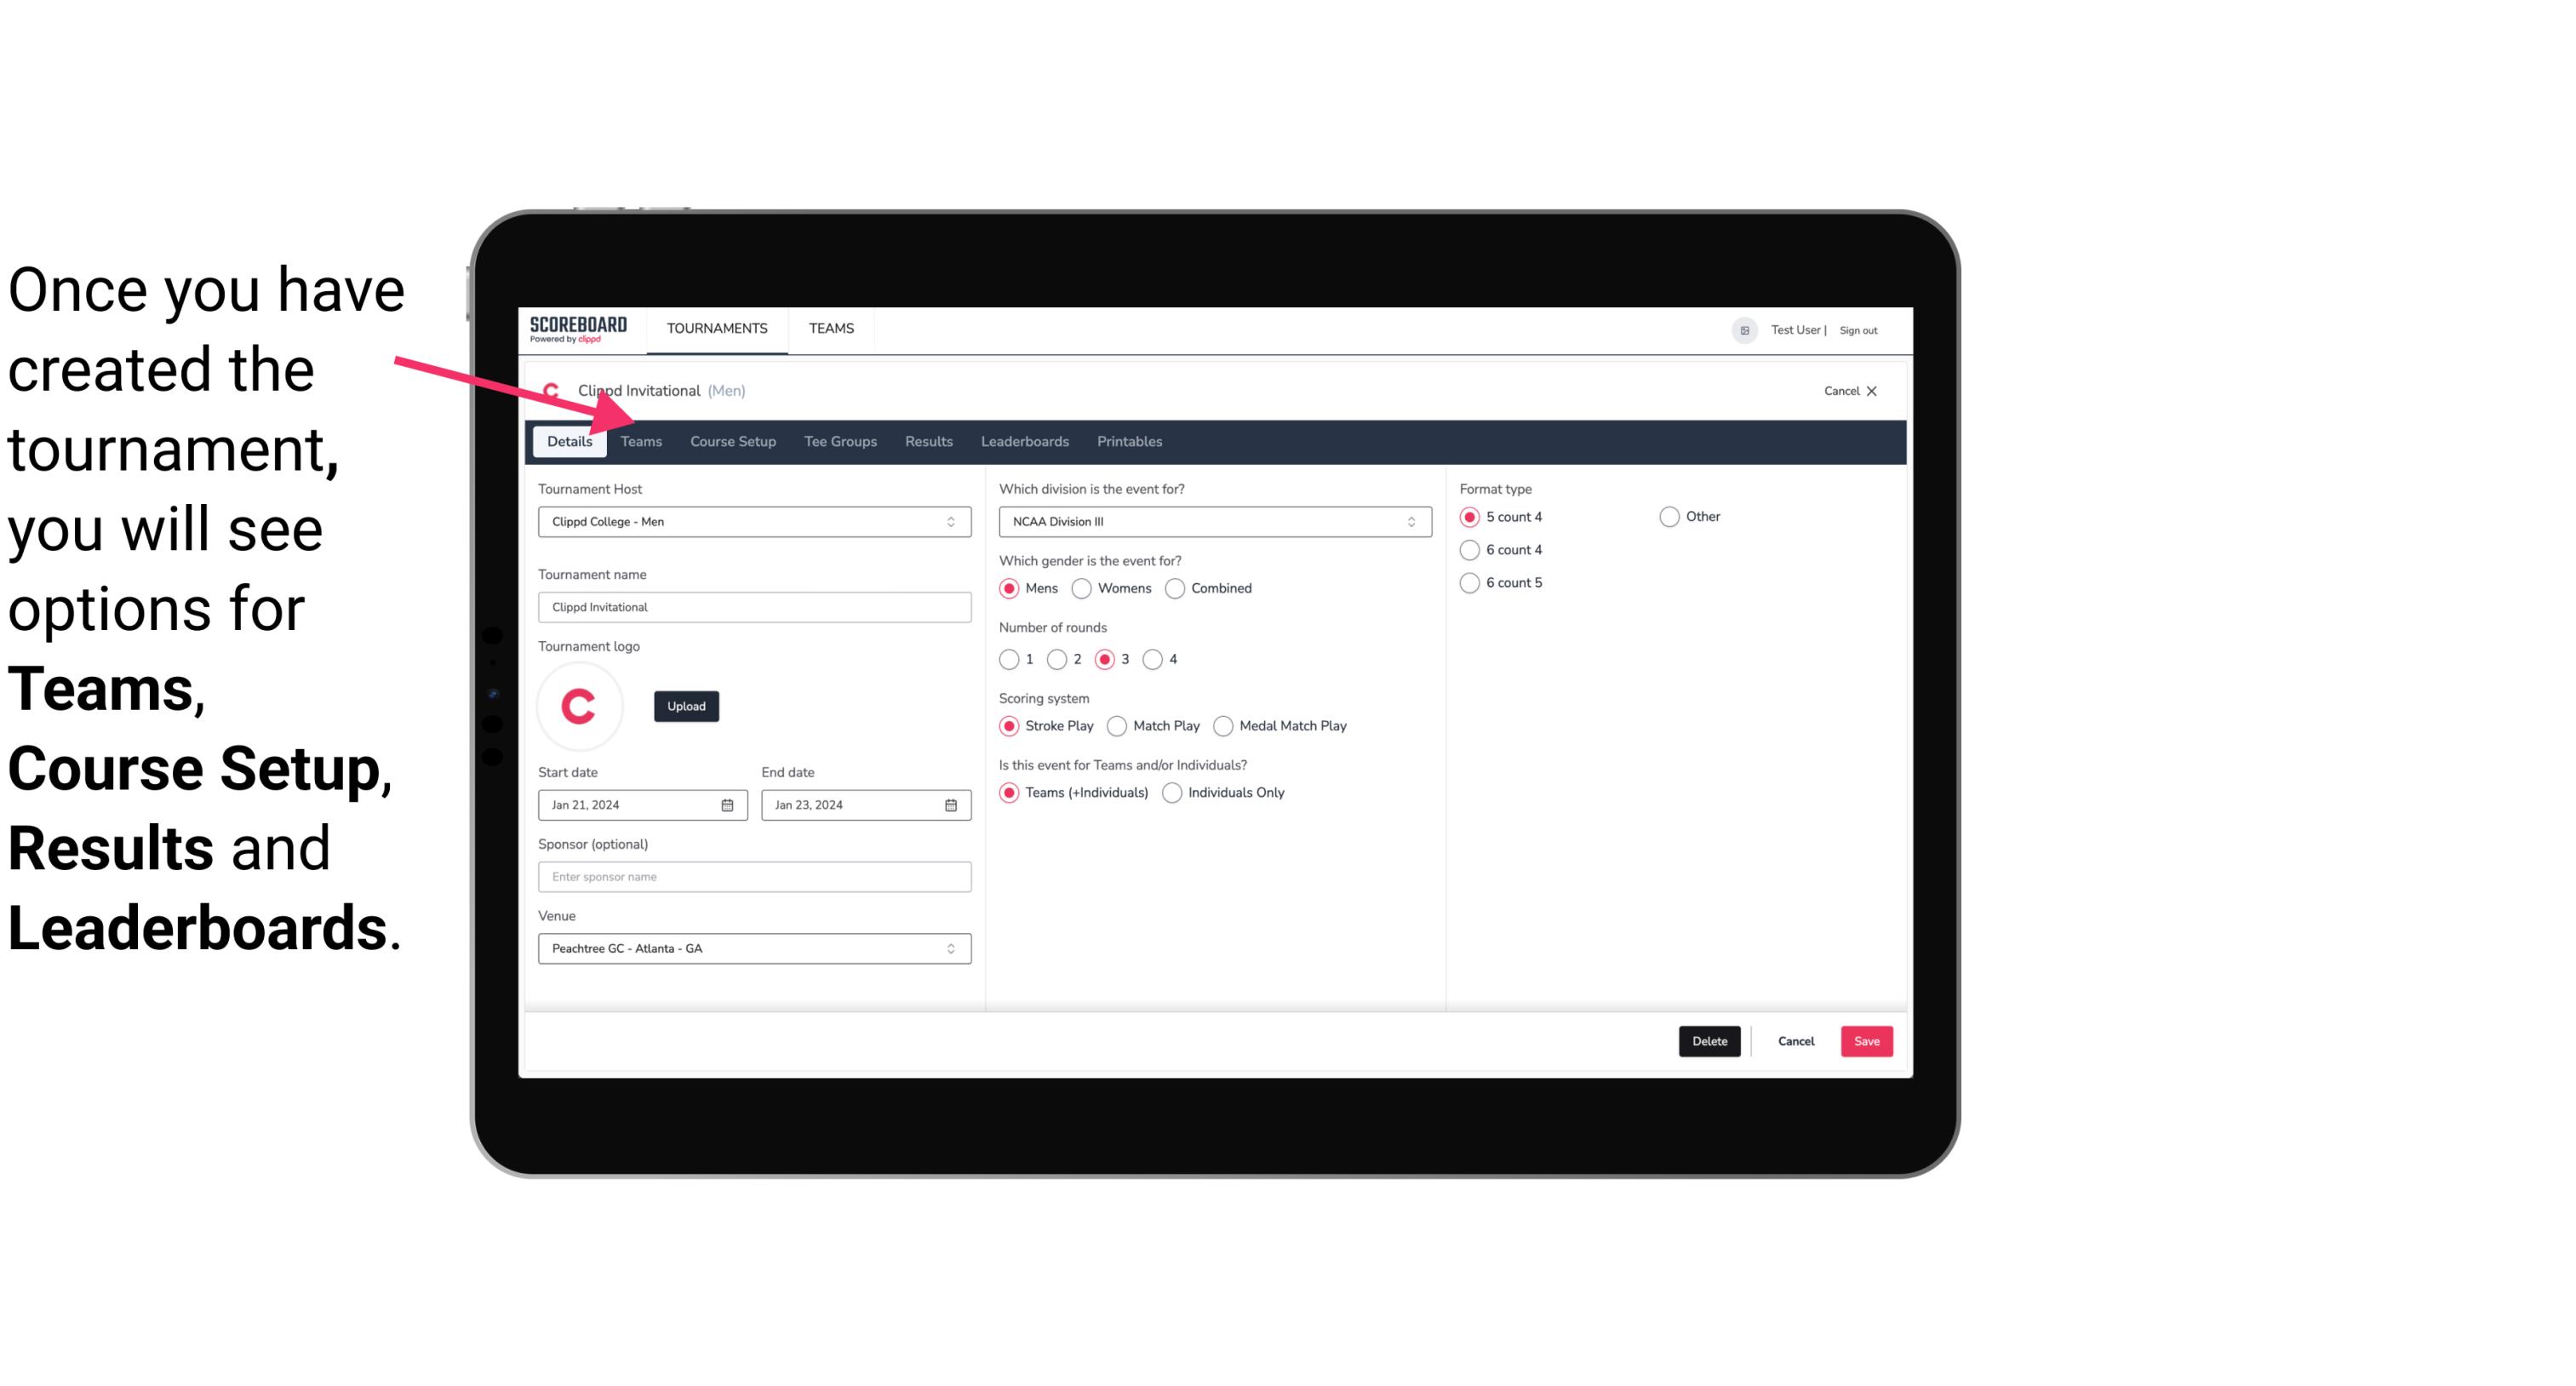The image size is (2576, 1386).
Task: Select the Womens gender radio button
Action: pos(1084,587)
